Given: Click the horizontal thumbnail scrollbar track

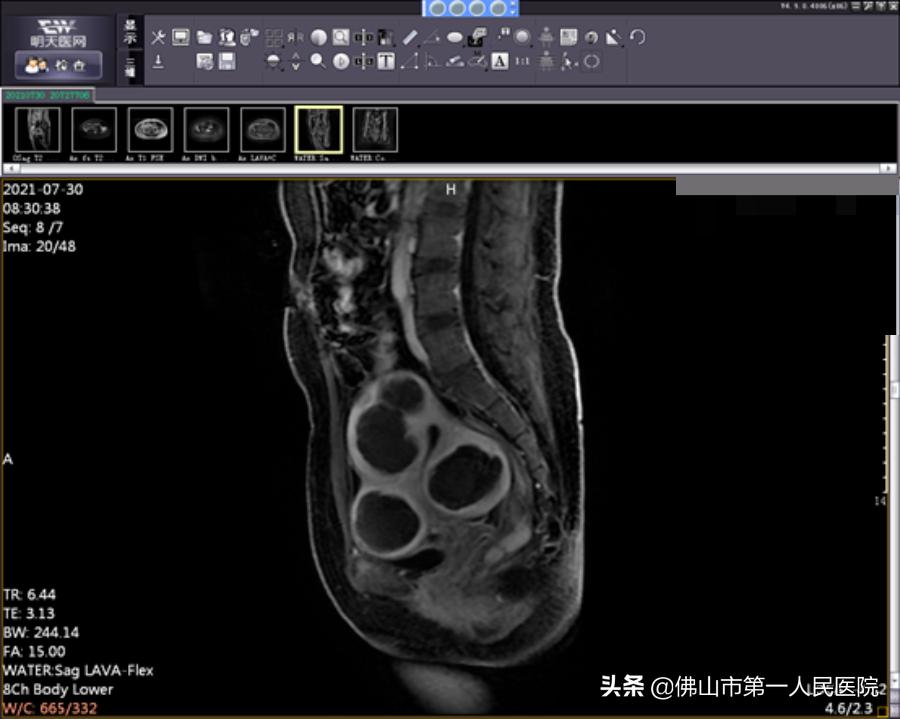Looking at the screenshot, I should [449, 168].
